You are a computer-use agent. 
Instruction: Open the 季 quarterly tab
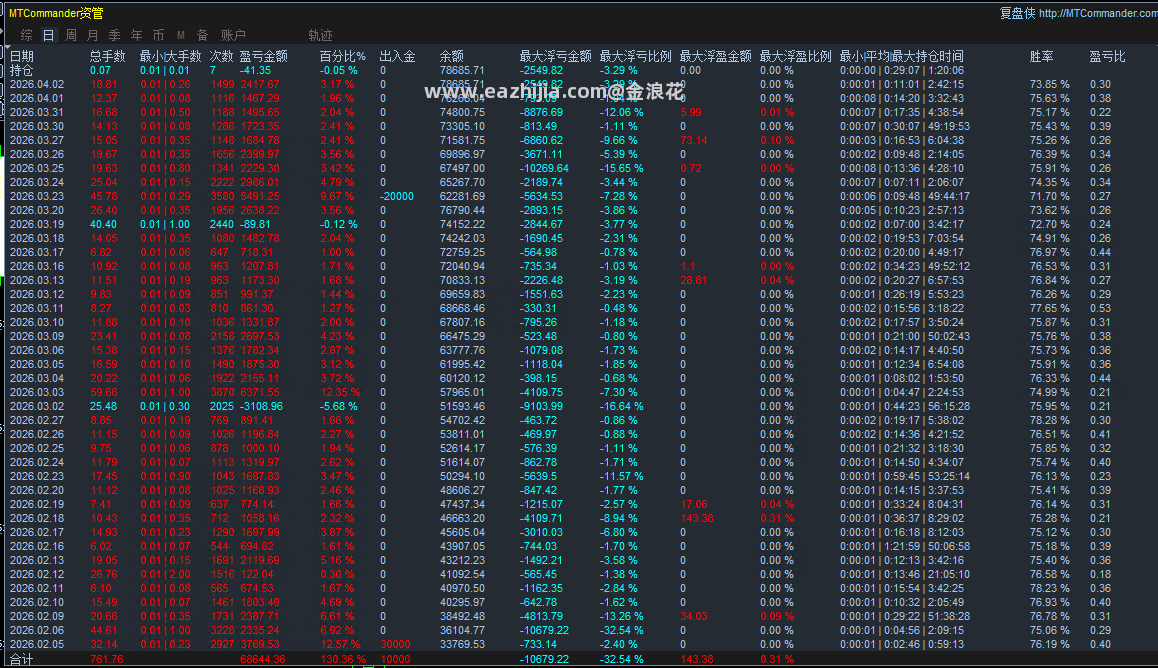[x=114, y=35]
